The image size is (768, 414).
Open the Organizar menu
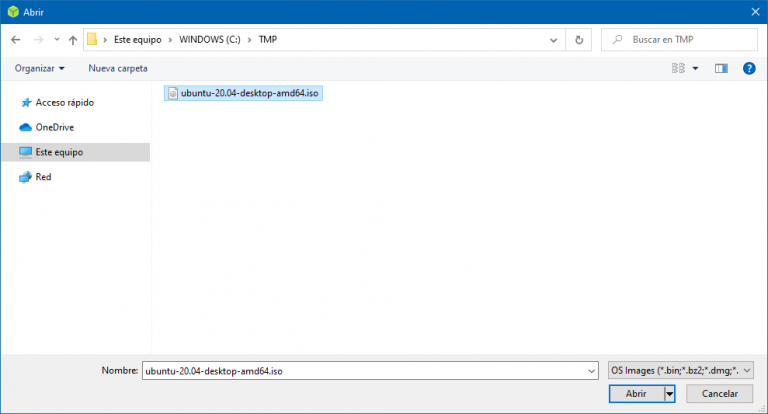(40, 68)
